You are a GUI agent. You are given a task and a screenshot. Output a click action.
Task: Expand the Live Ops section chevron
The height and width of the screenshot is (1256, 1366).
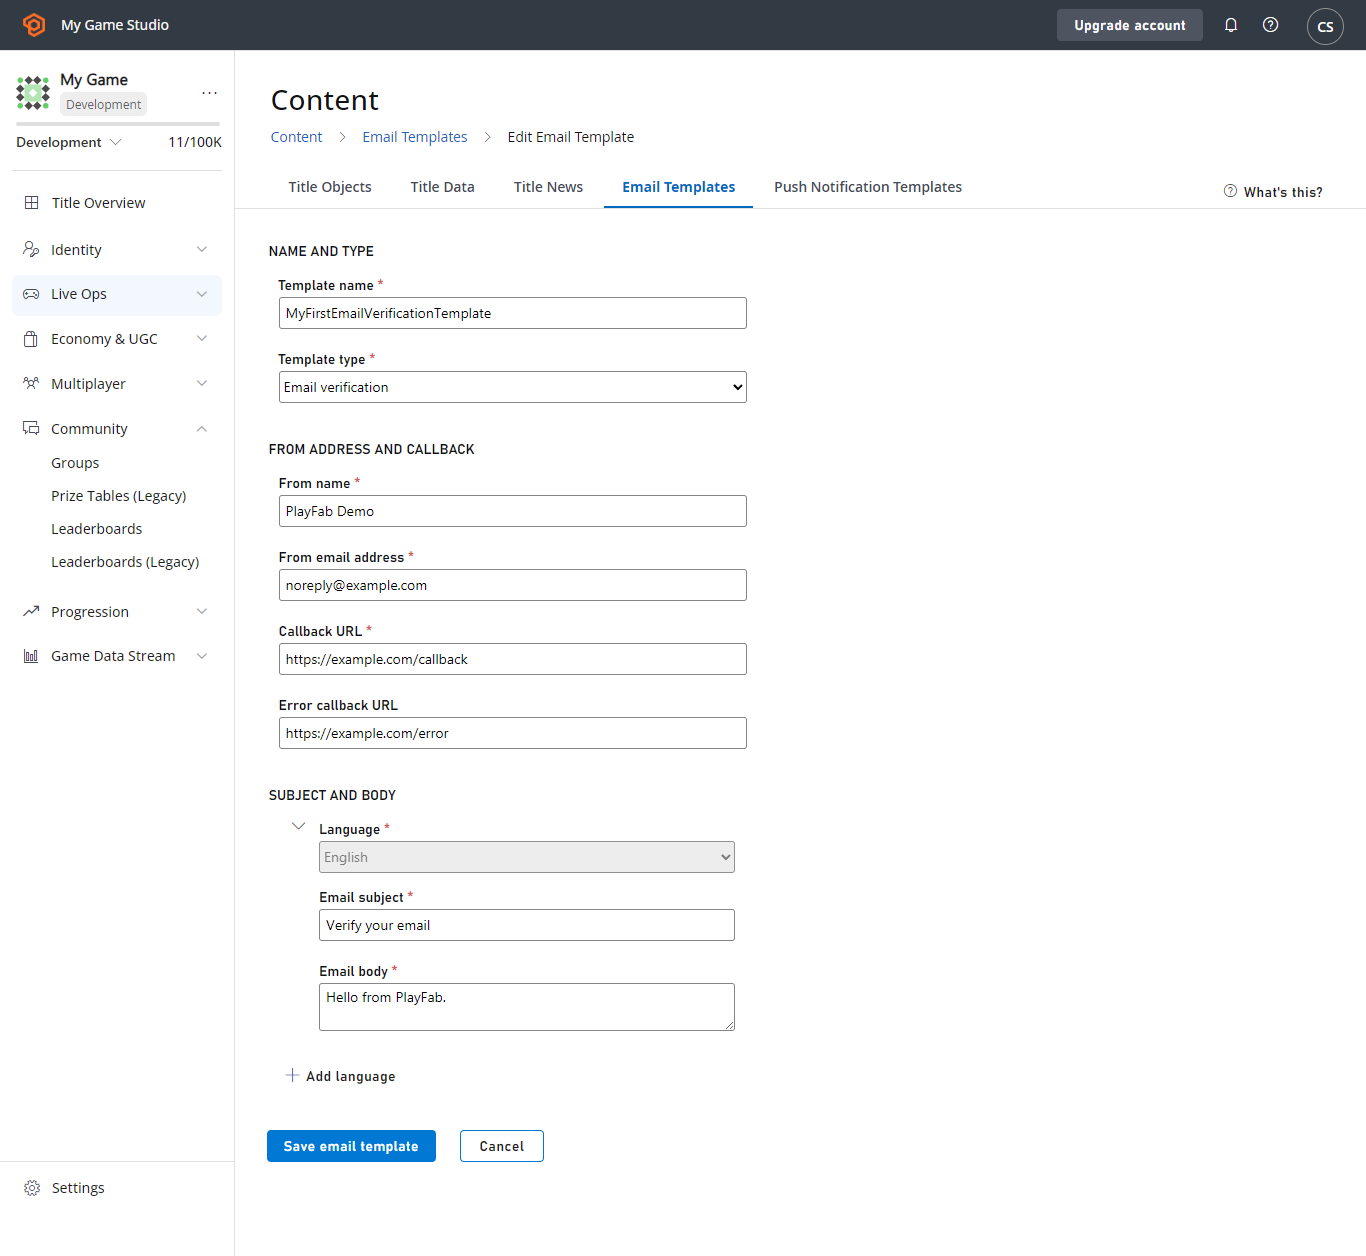(x=202, y=294)
